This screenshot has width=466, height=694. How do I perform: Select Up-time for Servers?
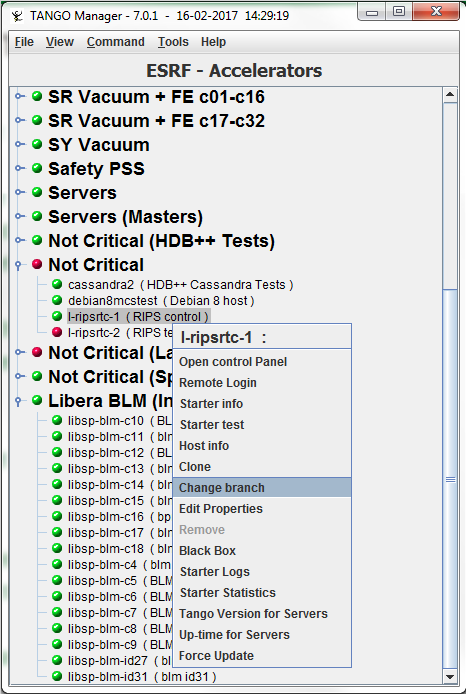point(262,635)
